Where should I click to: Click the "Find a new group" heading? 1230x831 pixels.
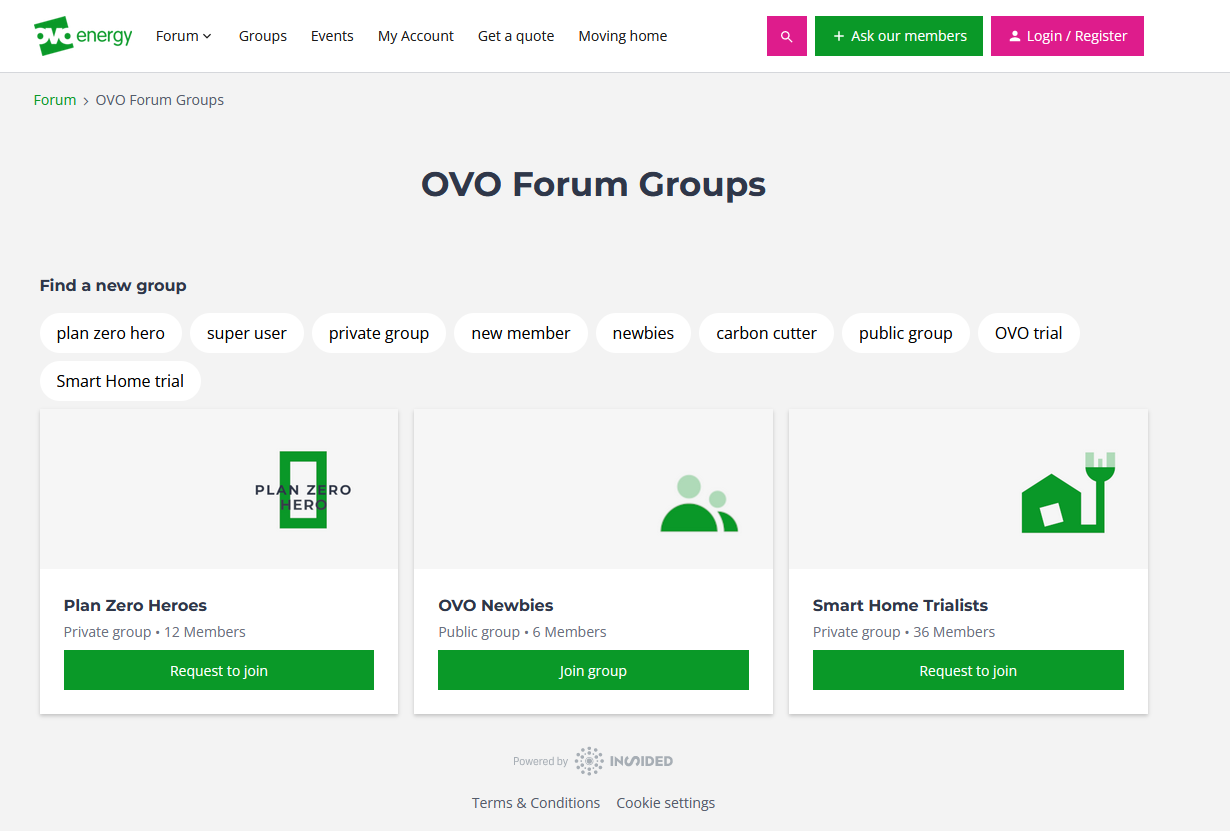[x=113, y=285]
